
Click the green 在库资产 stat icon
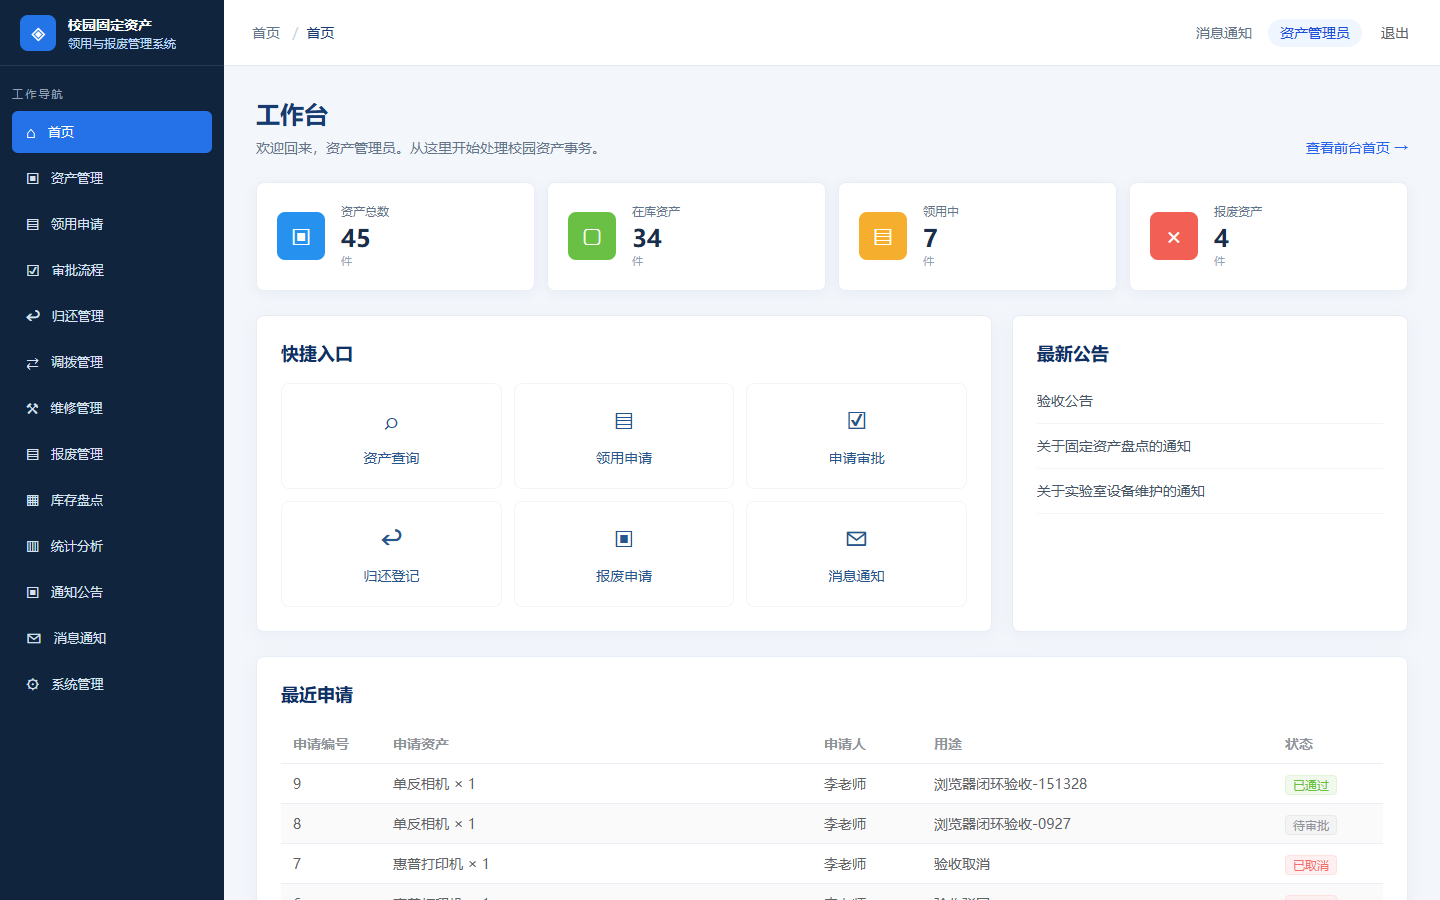(592, 236)
